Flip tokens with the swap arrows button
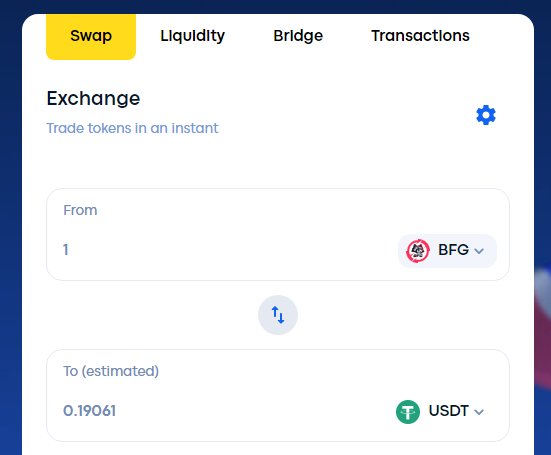Image resolution: width=551 pixels, height=455 pixels. point(278,315)
